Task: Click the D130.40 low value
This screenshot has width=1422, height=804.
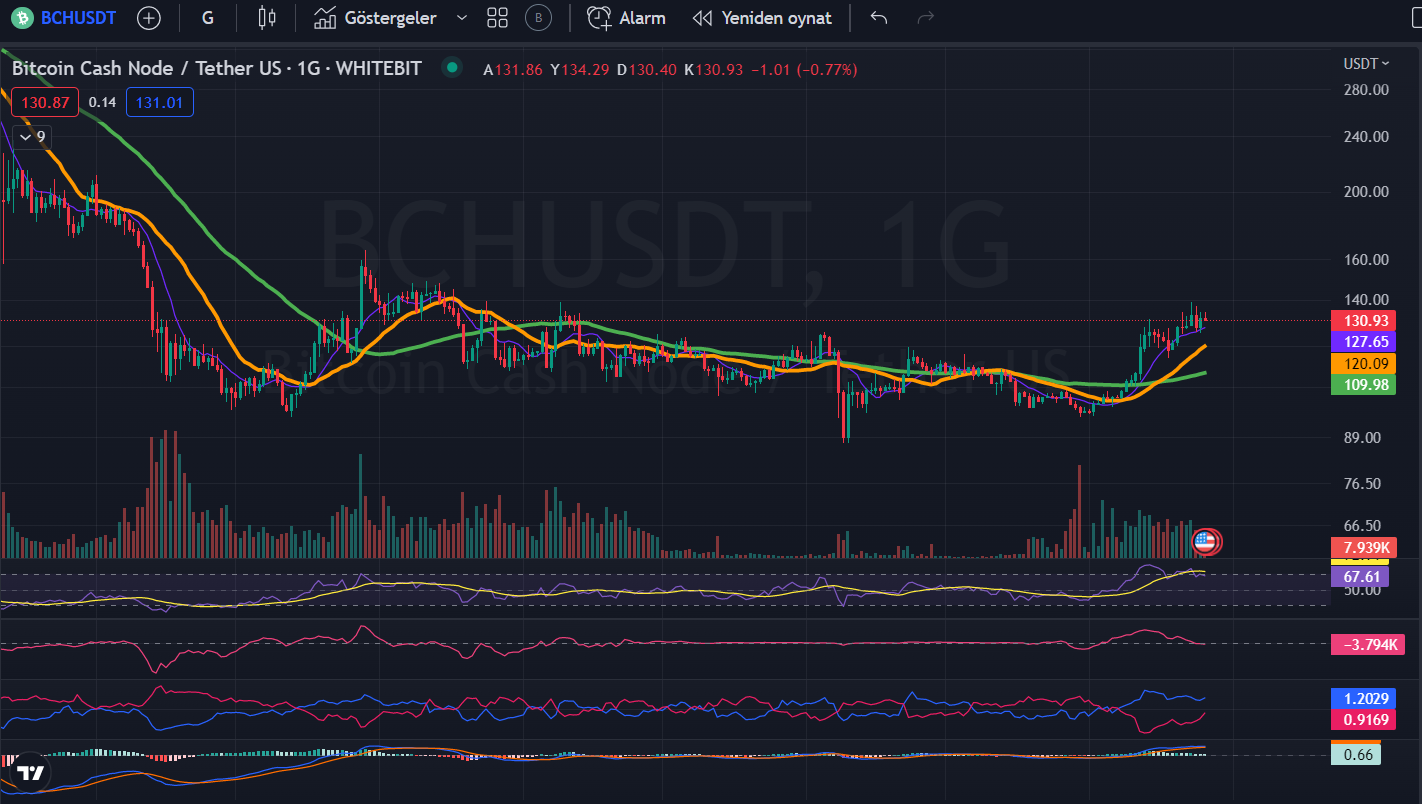Action: pos(646,70)
